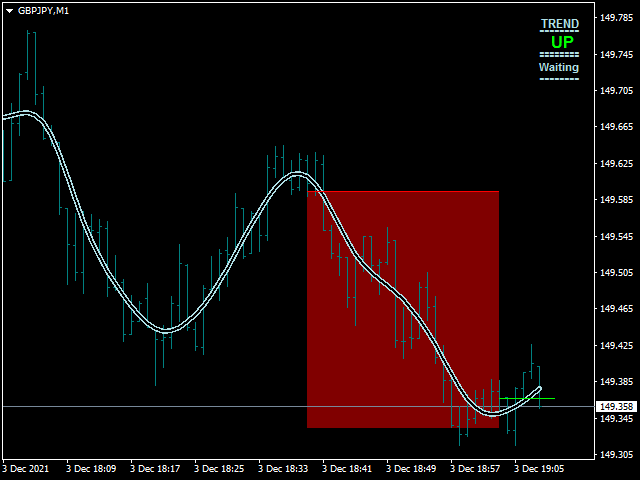Image resolution: width=640 pixels, height=480 pixels.
Task: Click the Waiting status label
Action: [559, 67]
